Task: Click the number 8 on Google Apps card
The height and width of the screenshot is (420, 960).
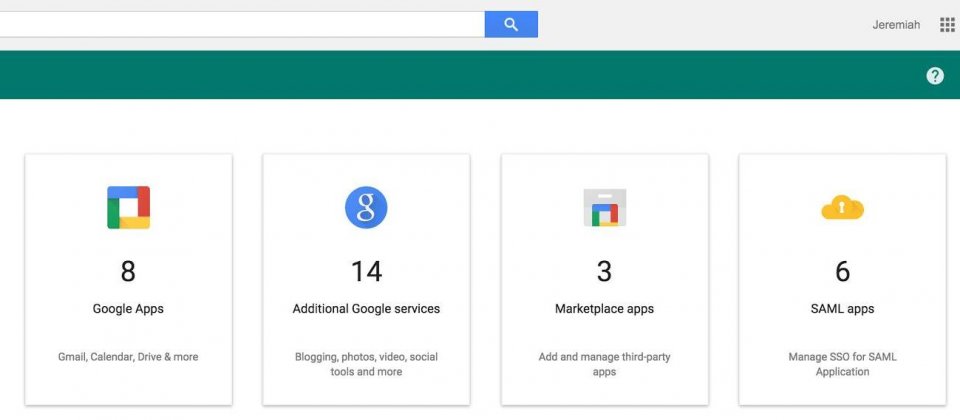Action: [128, 271]
